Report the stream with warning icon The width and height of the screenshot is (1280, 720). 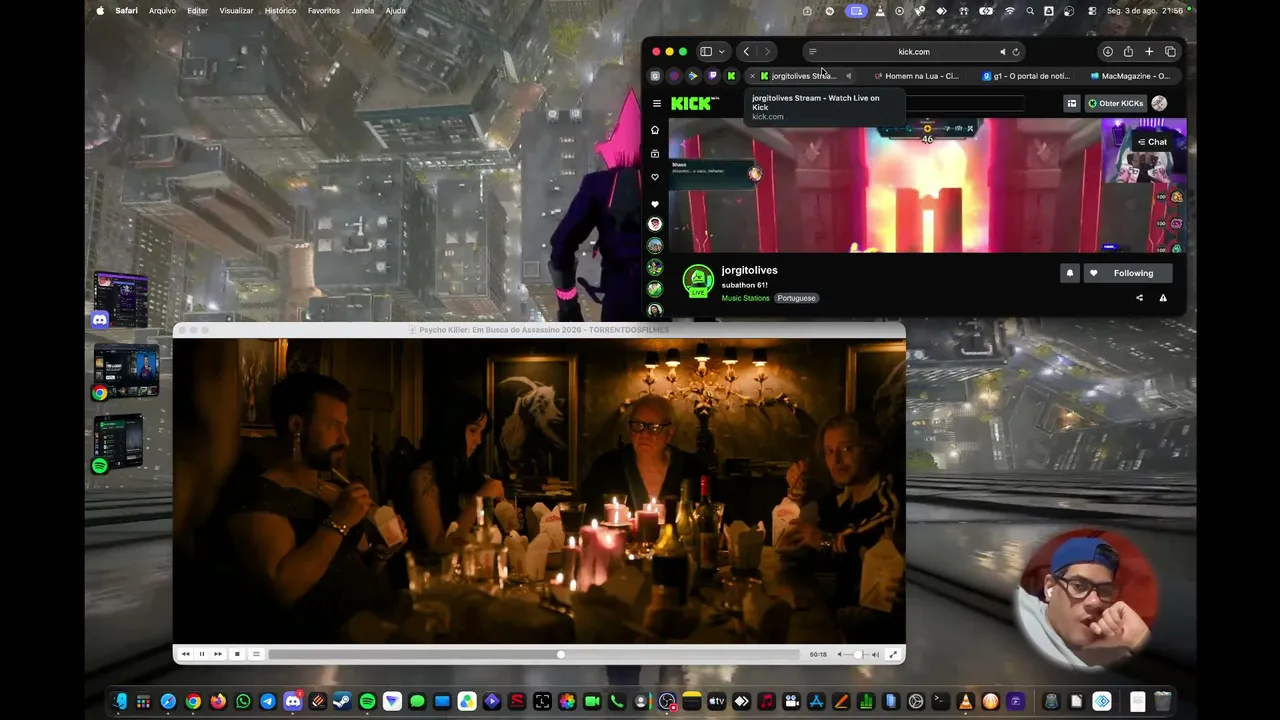pyautogui.click(x=1162, y=298)
